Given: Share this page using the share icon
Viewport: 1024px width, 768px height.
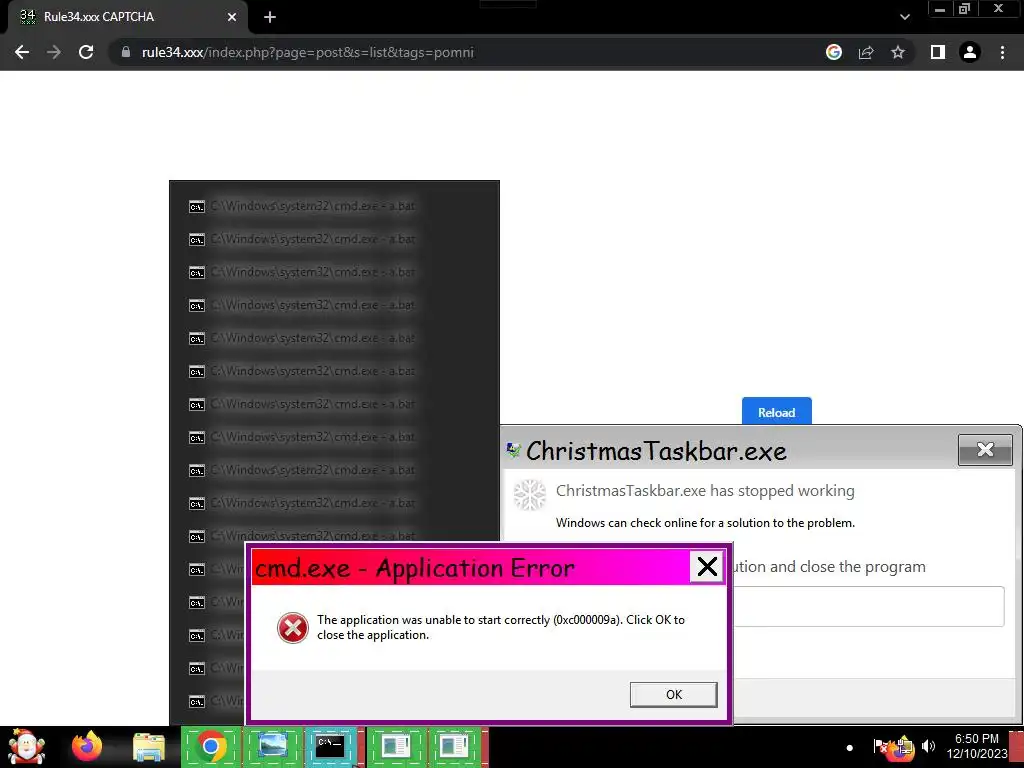Looking at the screenshot, I should click(866, 52).
